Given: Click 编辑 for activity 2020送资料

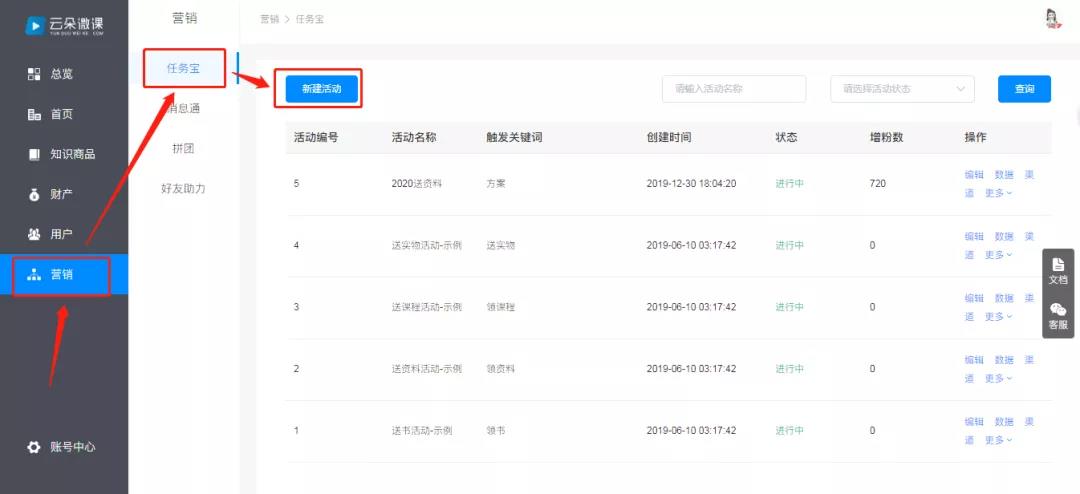Looking at the screenshot, I should tap(974, 175).
